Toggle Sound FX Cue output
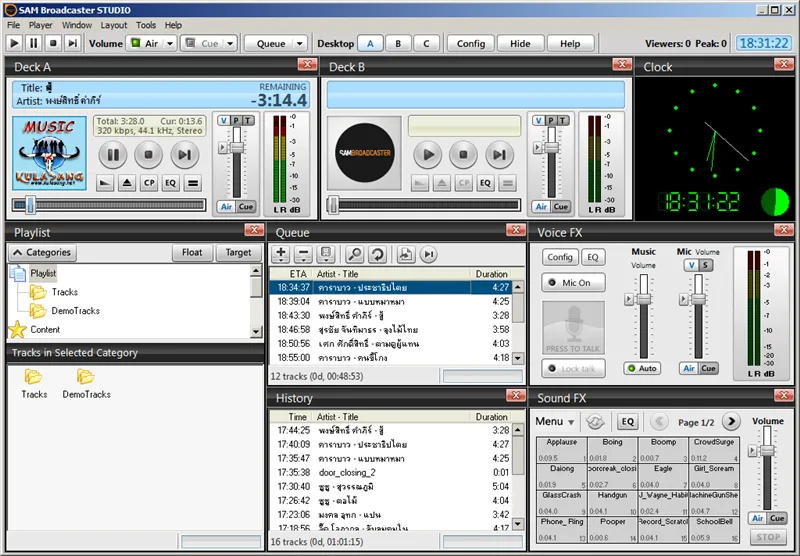Screen dimensions: 800x556 tap(777, 518)
